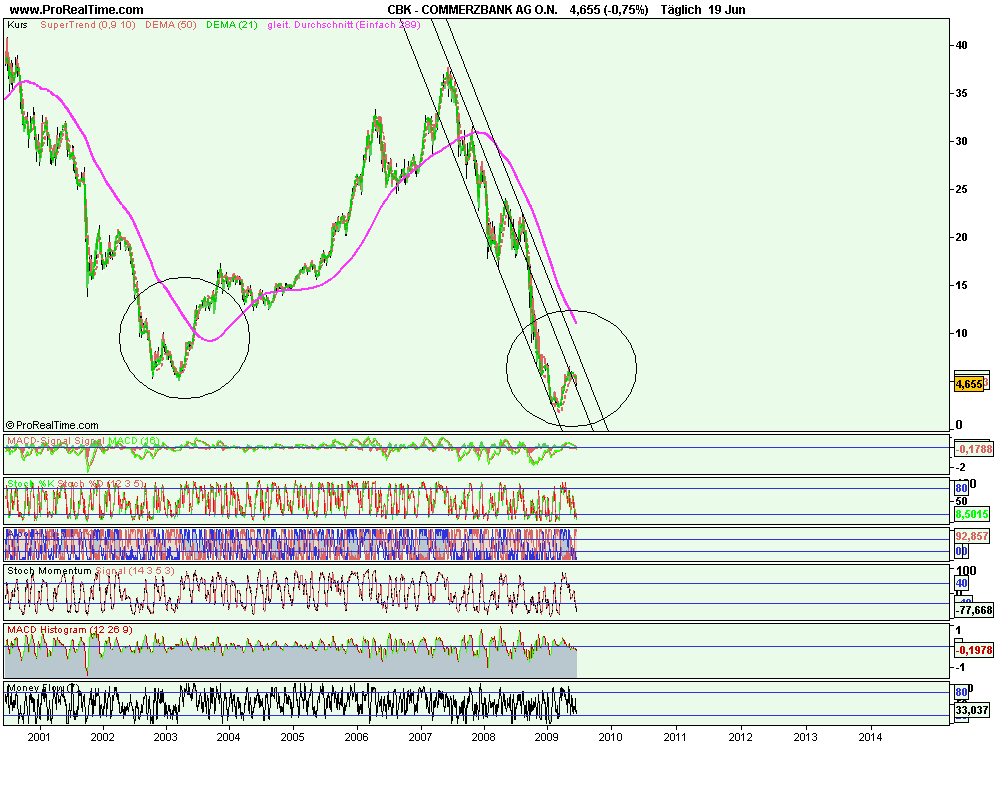Click the 2006 year label on time axis
This screenshot has height=800, width=1000.
pos(357,737)
